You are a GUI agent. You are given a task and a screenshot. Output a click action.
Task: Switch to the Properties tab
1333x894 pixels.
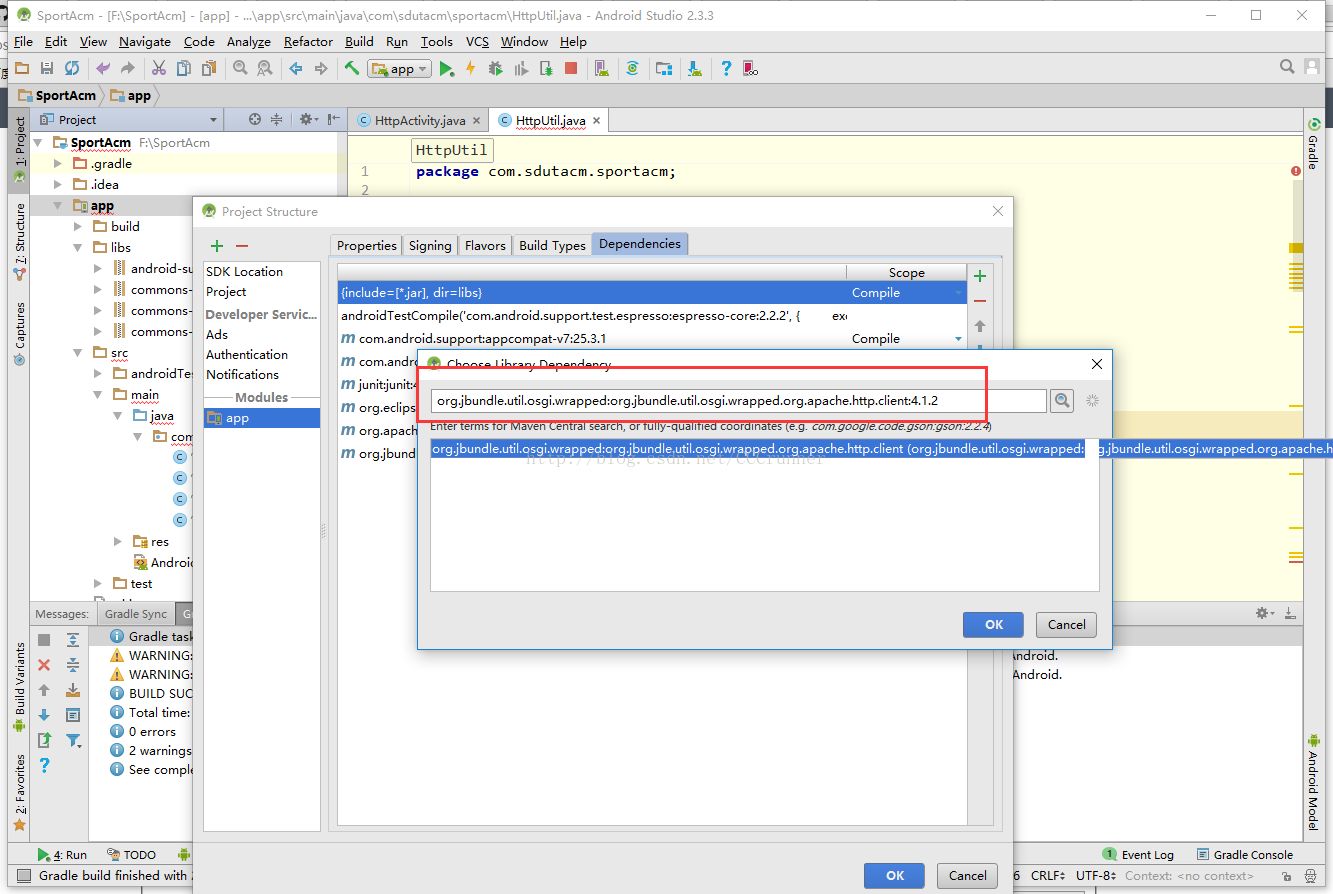[367, 245]
